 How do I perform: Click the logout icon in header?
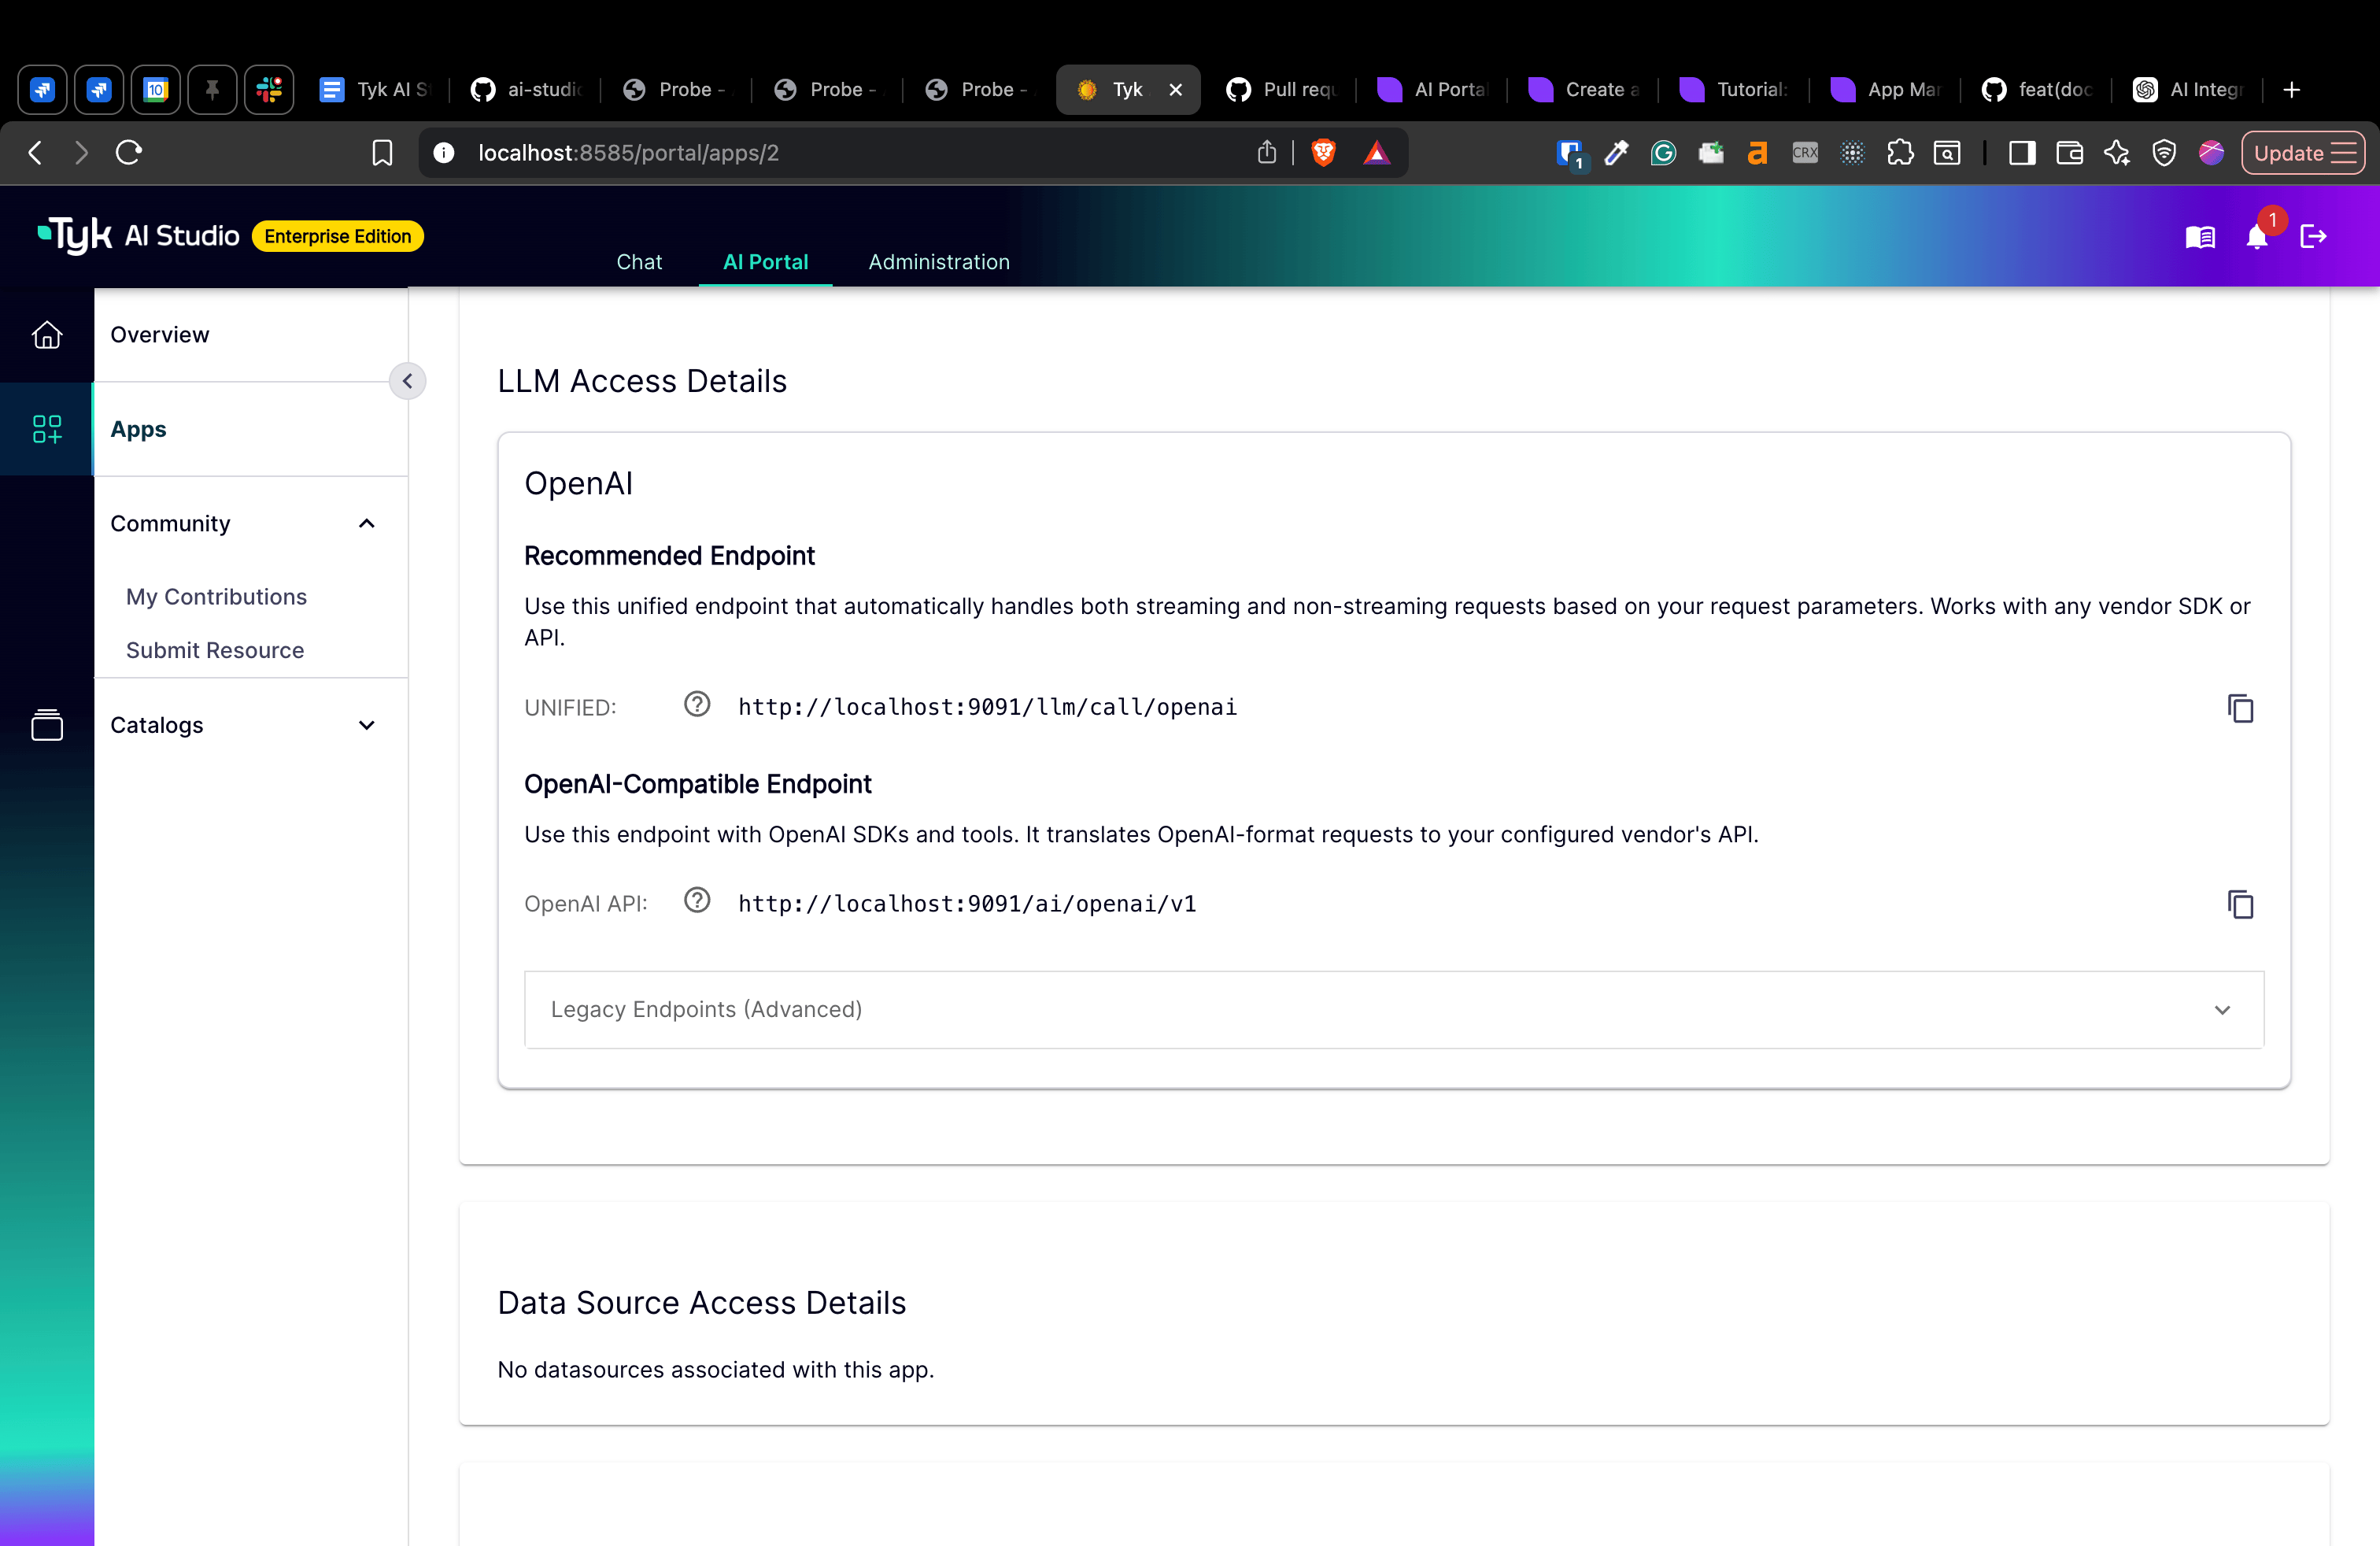[x=2313, y=237]
